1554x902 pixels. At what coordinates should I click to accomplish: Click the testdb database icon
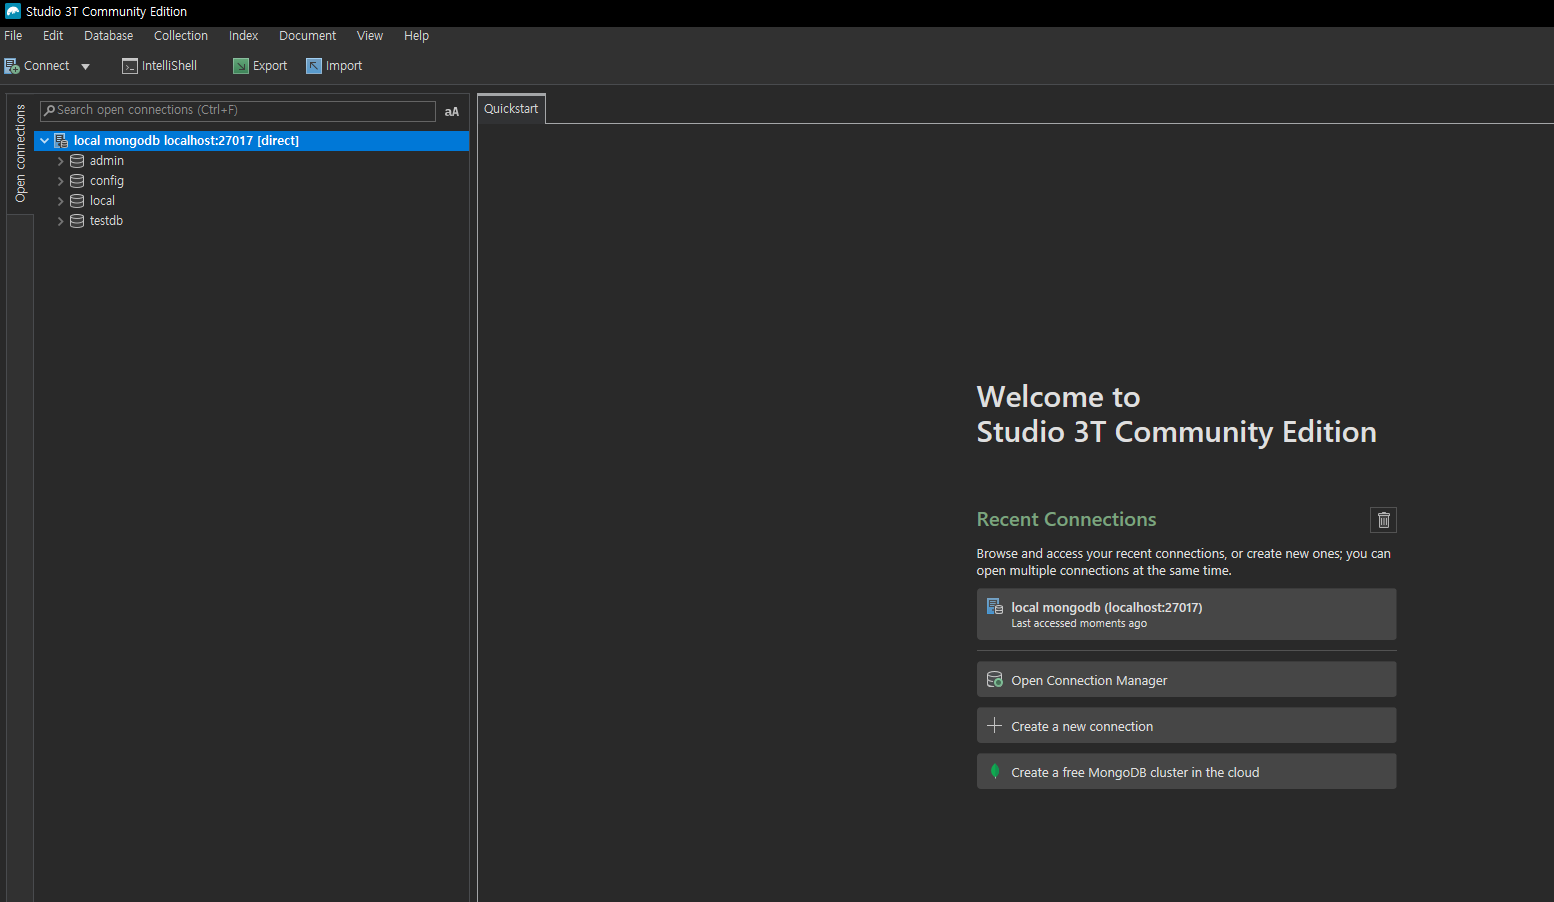77,221
